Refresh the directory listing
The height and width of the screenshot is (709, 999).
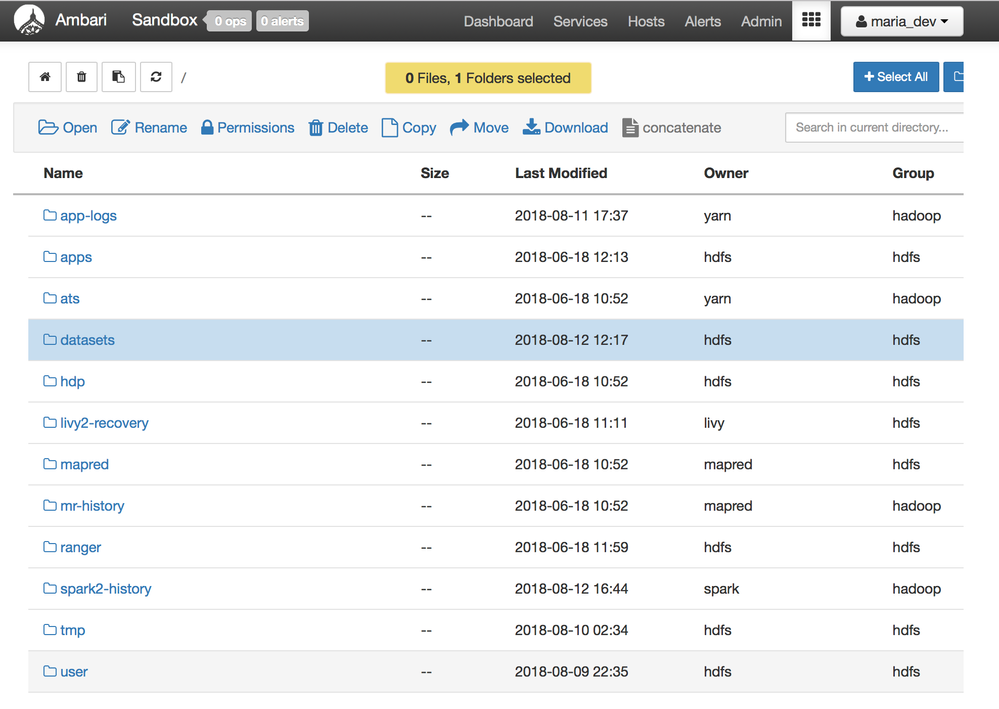[x=156, y=77]
